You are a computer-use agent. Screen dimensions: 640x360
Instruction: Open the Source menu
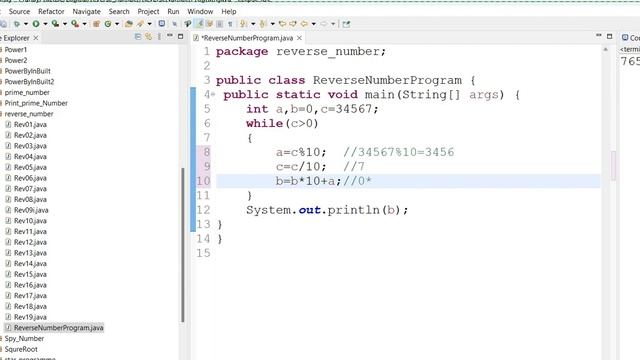click(x=19, y=11)
